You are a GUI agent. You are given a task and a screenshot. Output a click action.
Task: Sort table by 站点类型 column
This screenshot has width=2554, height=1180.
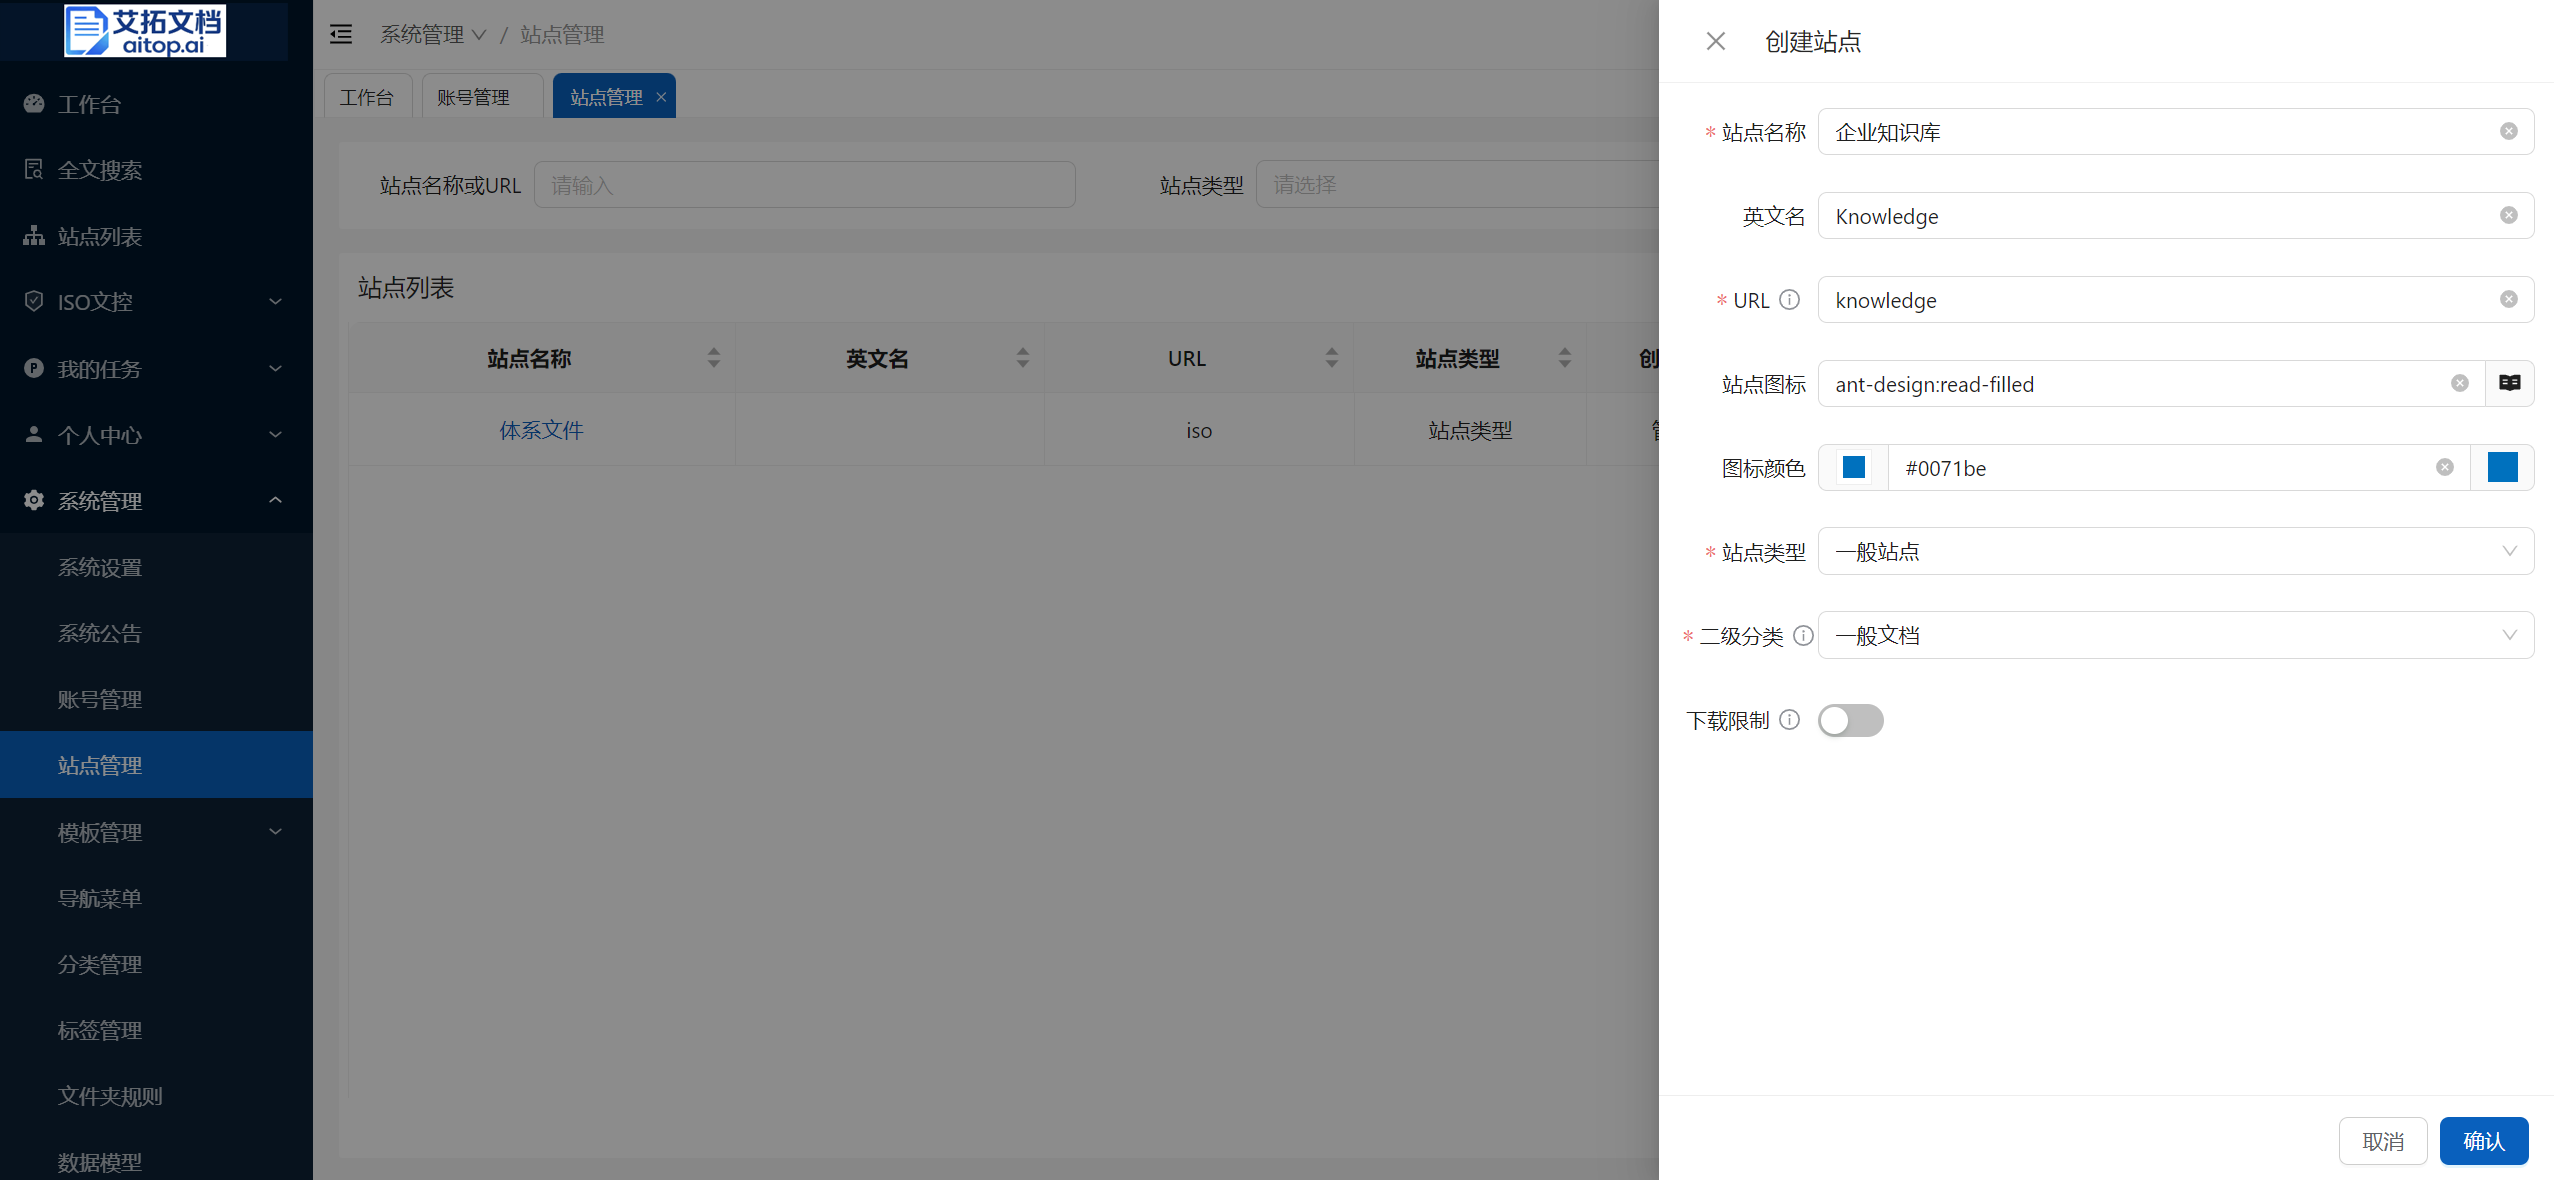(1564, 358)
